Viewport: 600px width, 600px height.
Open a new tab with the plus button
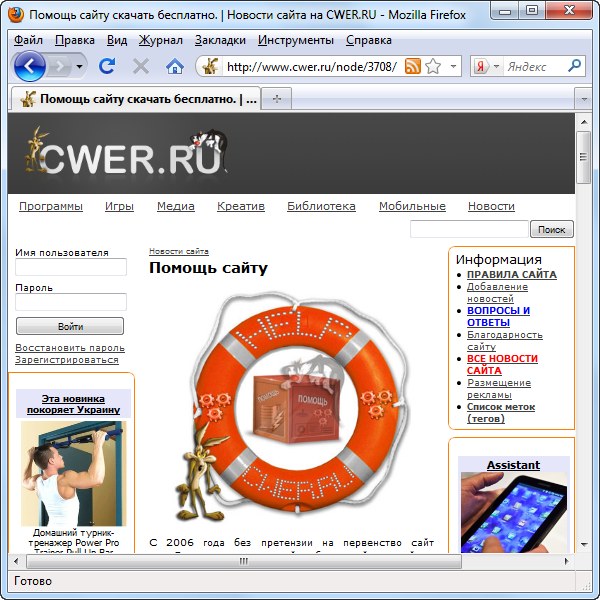[277, 99]
